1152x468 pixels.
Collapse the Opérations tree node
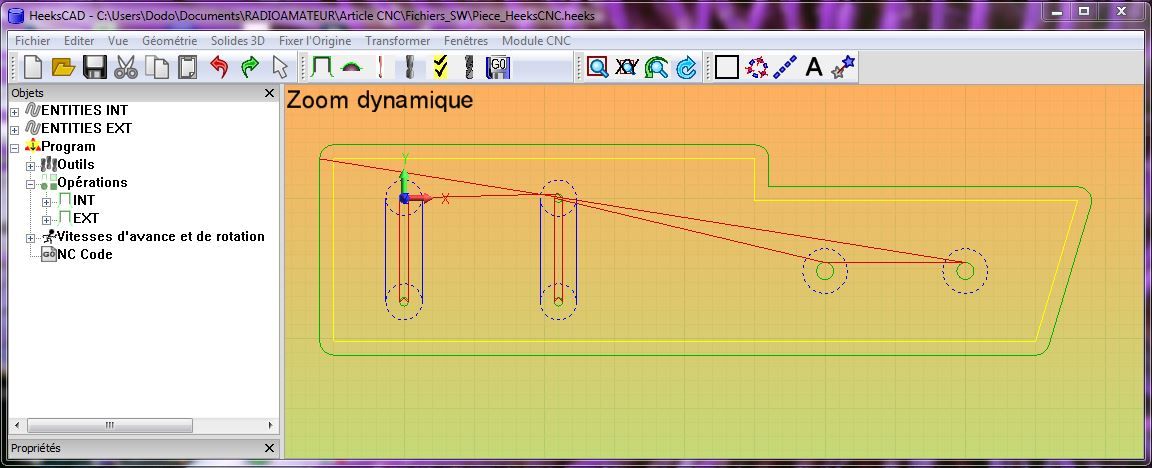click(31, 184)
